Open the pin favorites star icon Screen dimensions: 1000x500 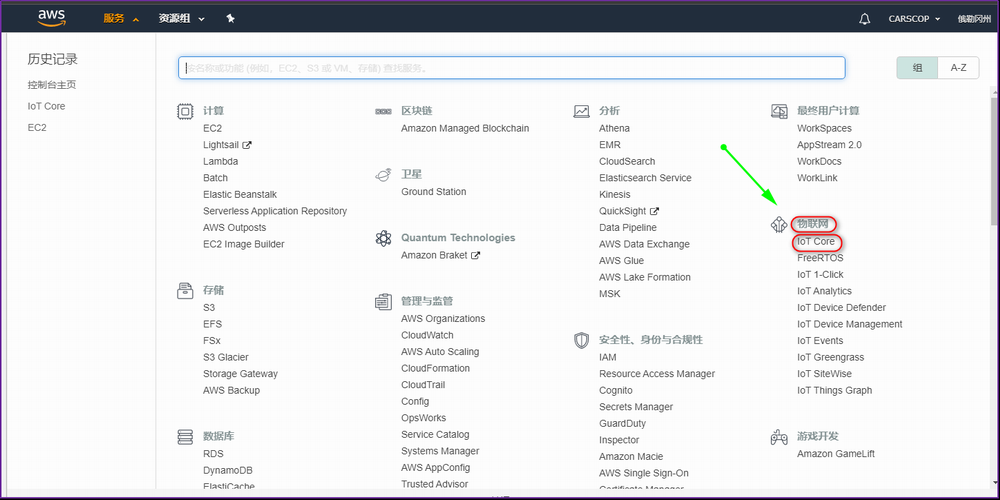(x=231, y=18)
